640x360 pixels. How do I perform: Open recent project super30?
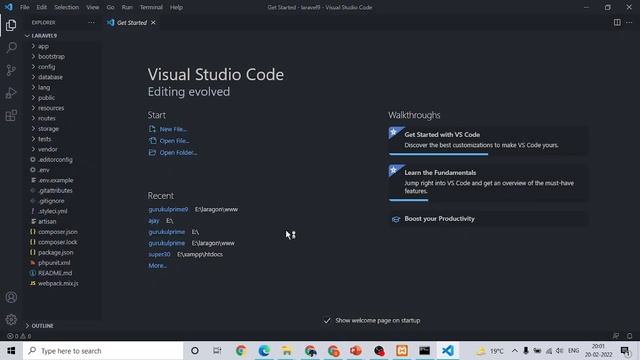(159, 254)
